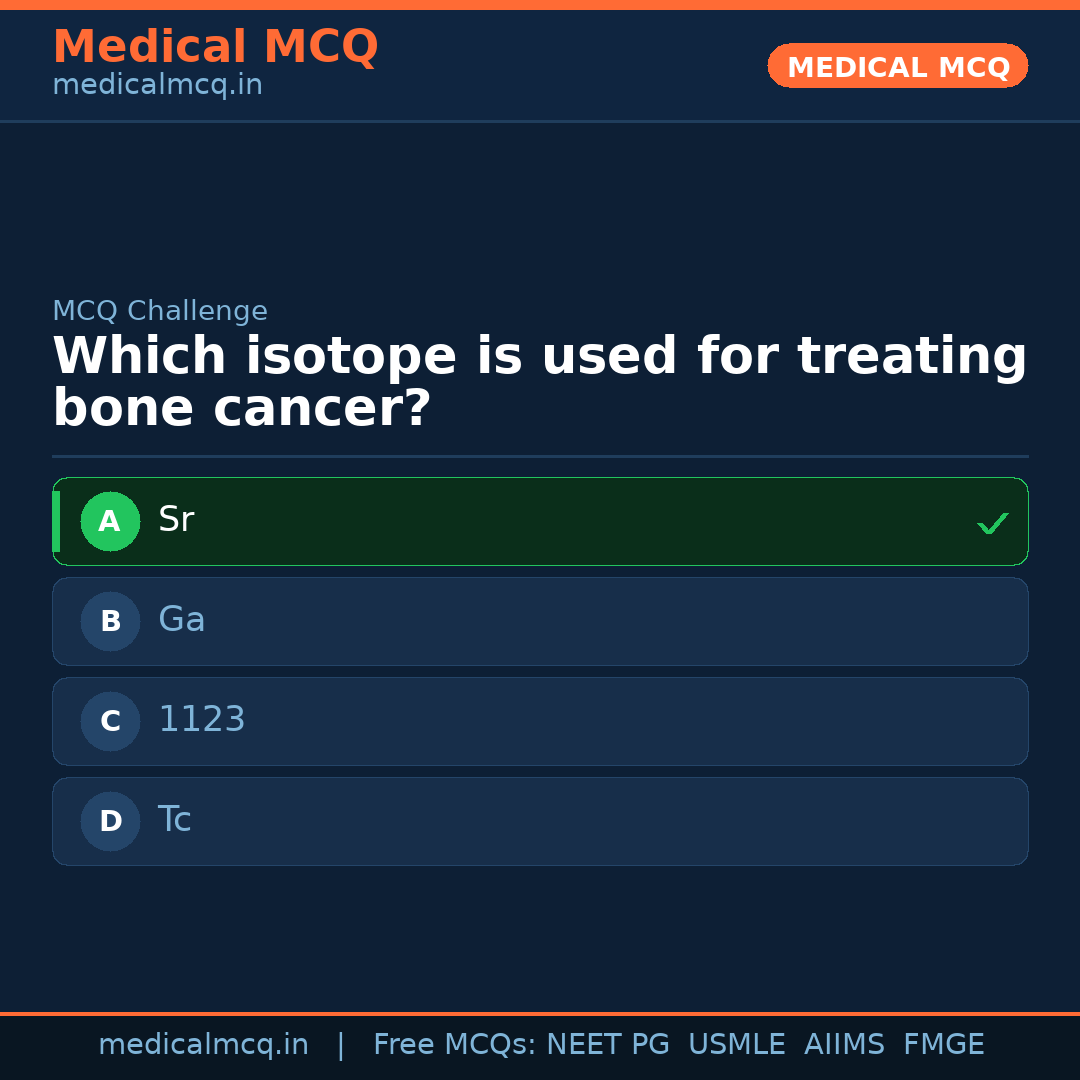
Task: Click the green checkmark on option A
Action: pyautogui.click(x=992, y=521)
